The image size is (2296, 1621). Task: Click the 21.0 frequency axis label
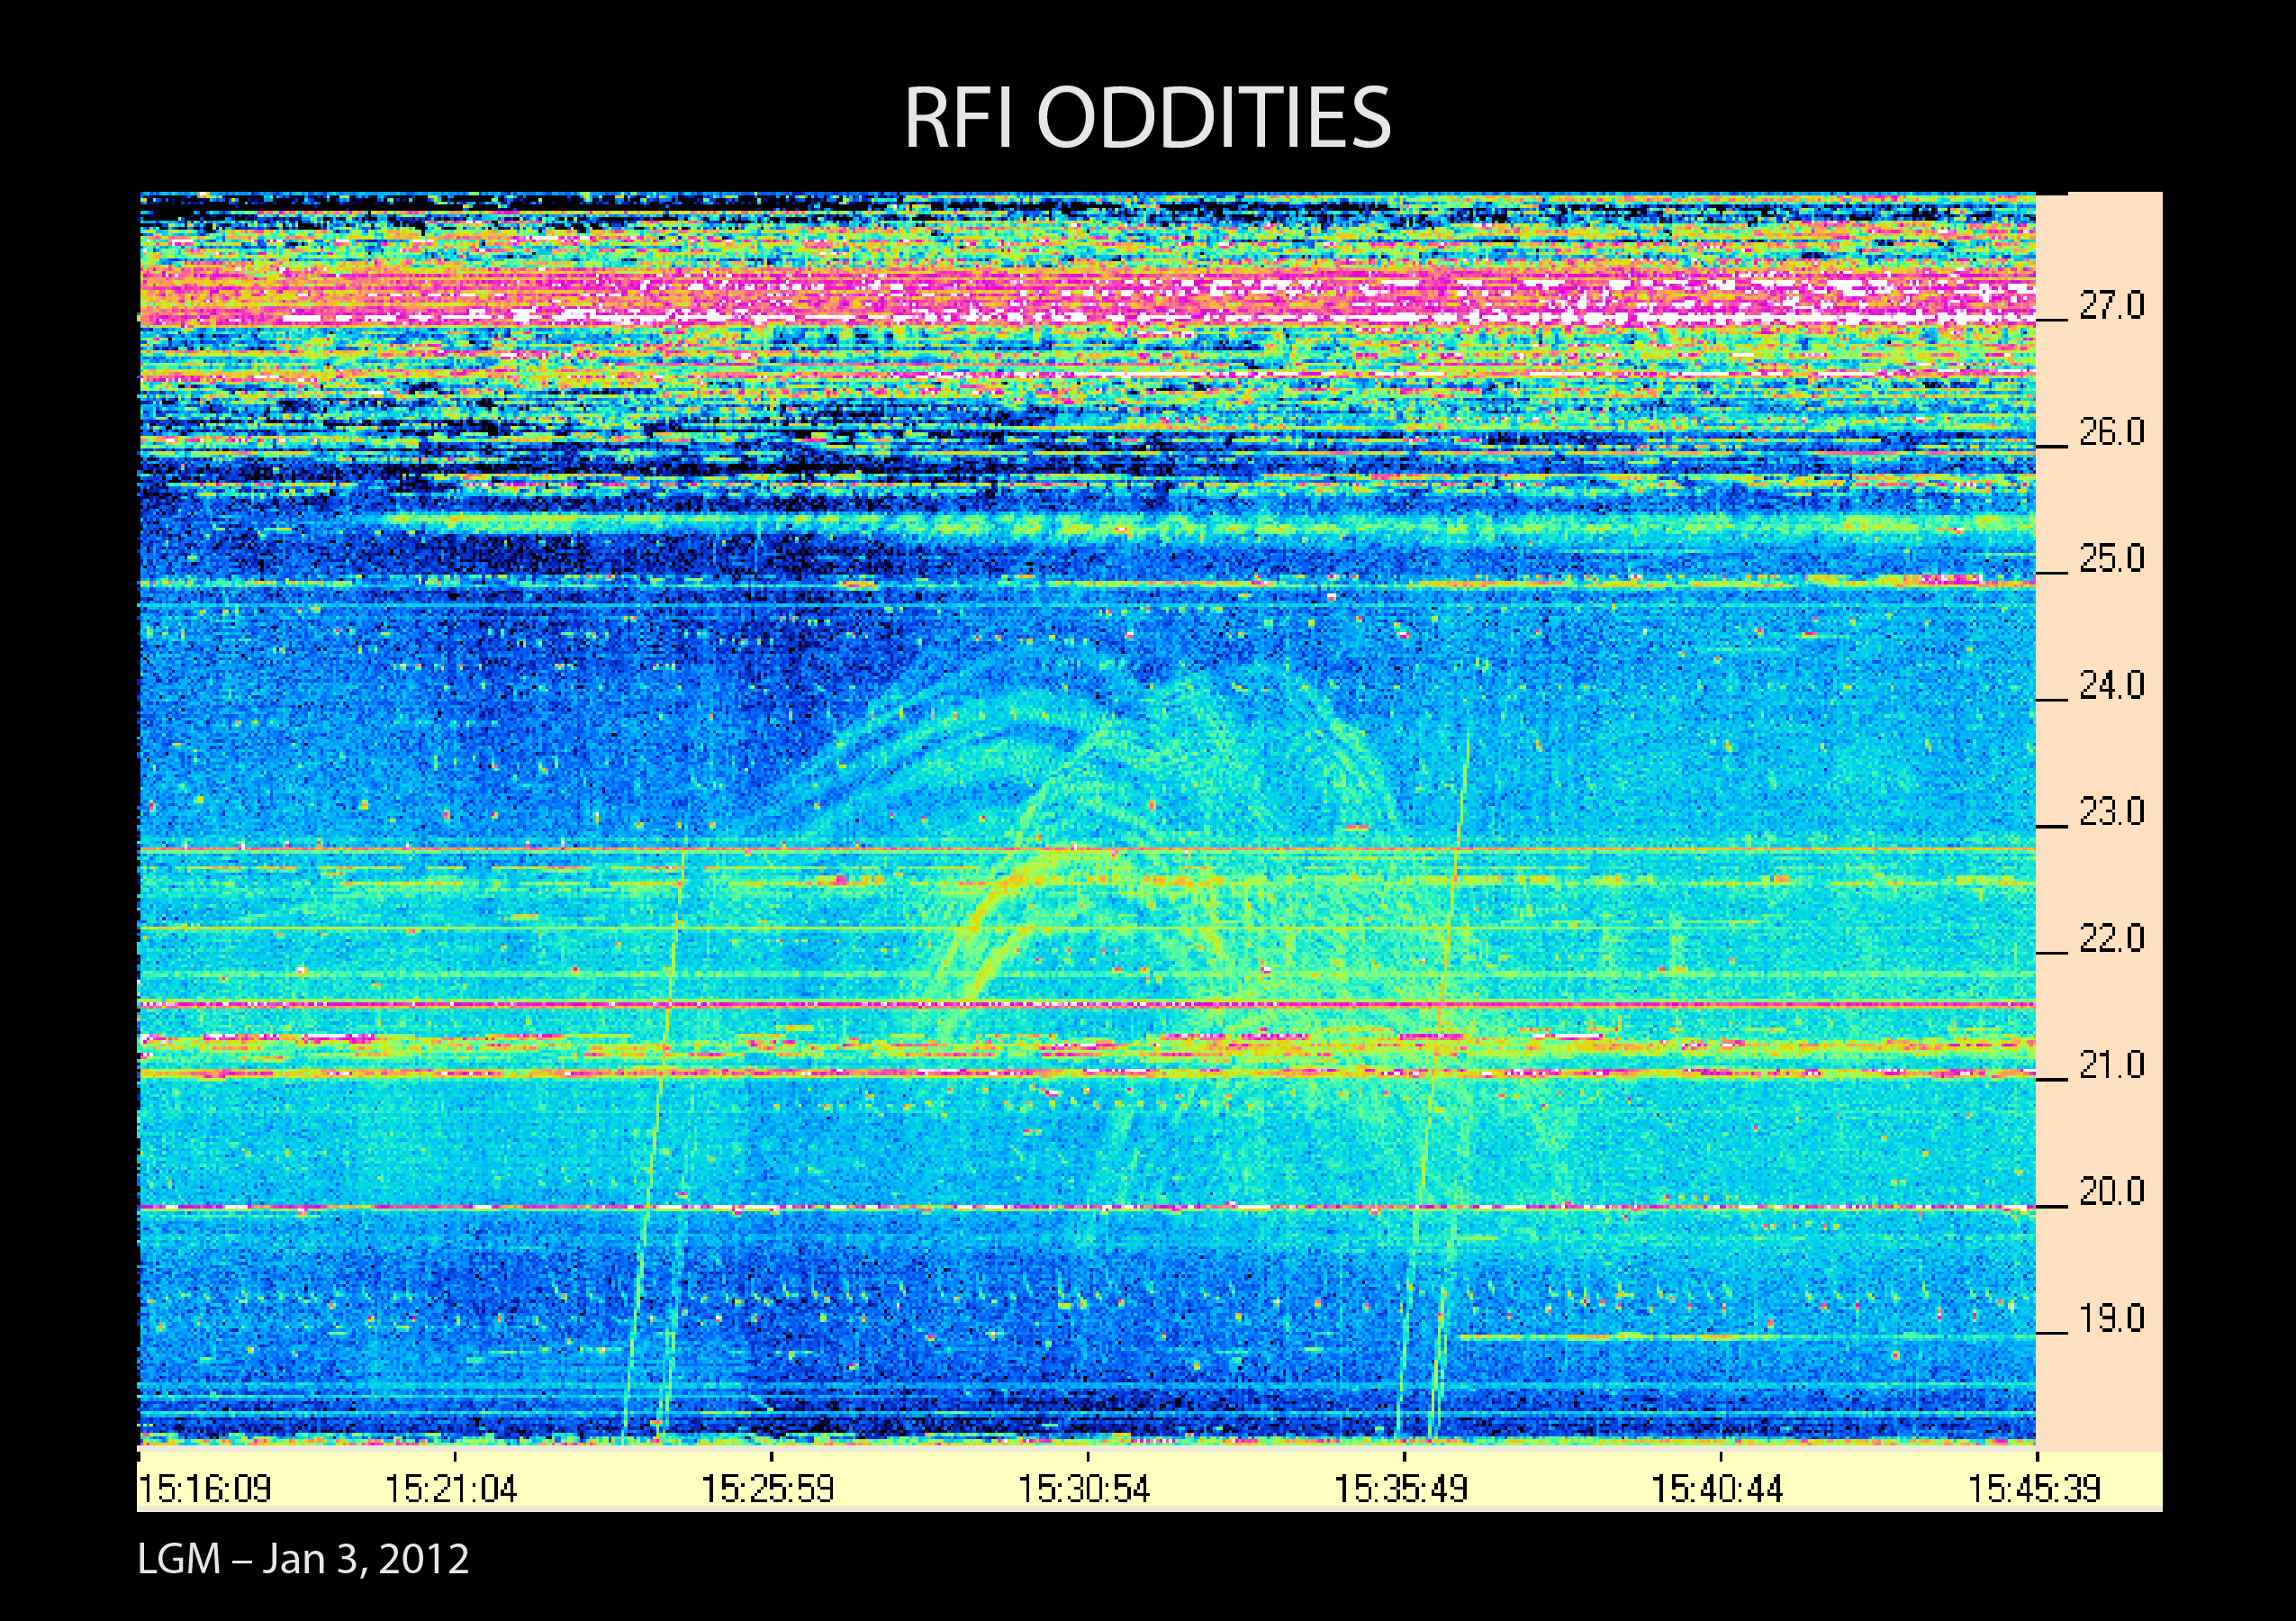pyautogui.click(x=2111, y=1066)
